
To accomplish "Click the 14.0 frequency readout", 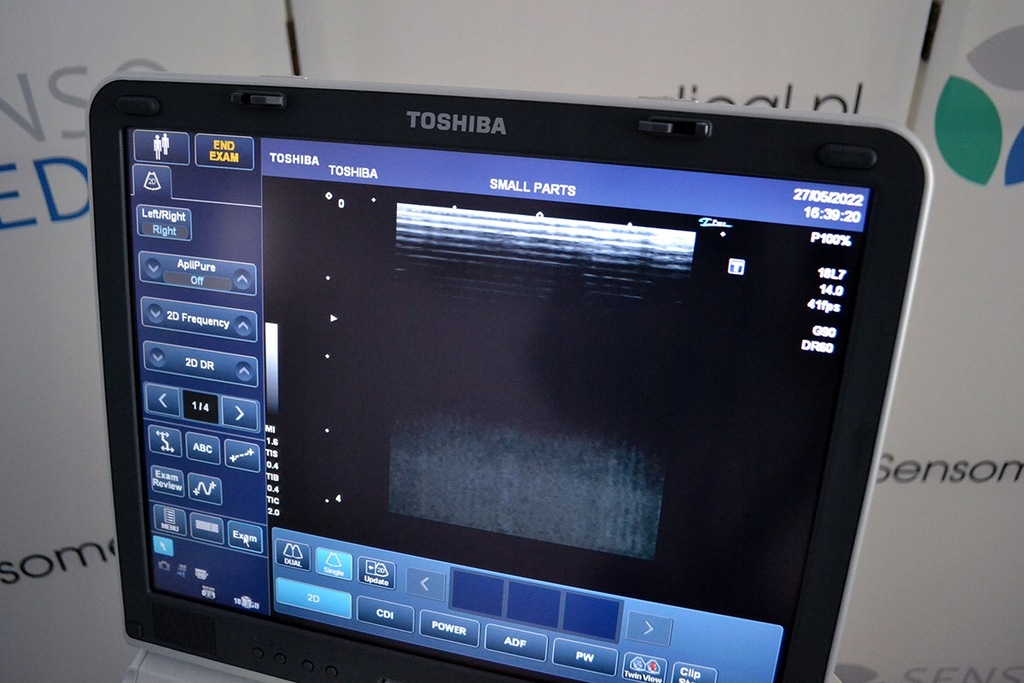I will click(x=831, y=289).
